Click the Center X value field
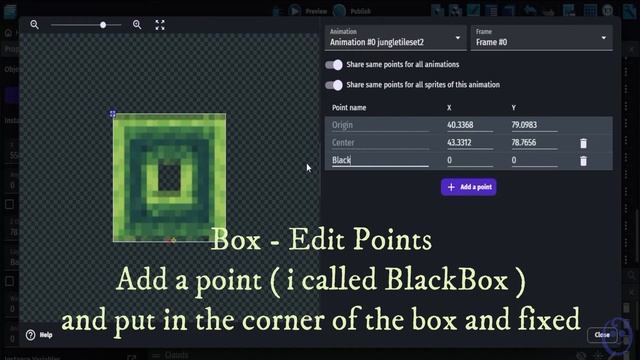 tap(469, 143)
